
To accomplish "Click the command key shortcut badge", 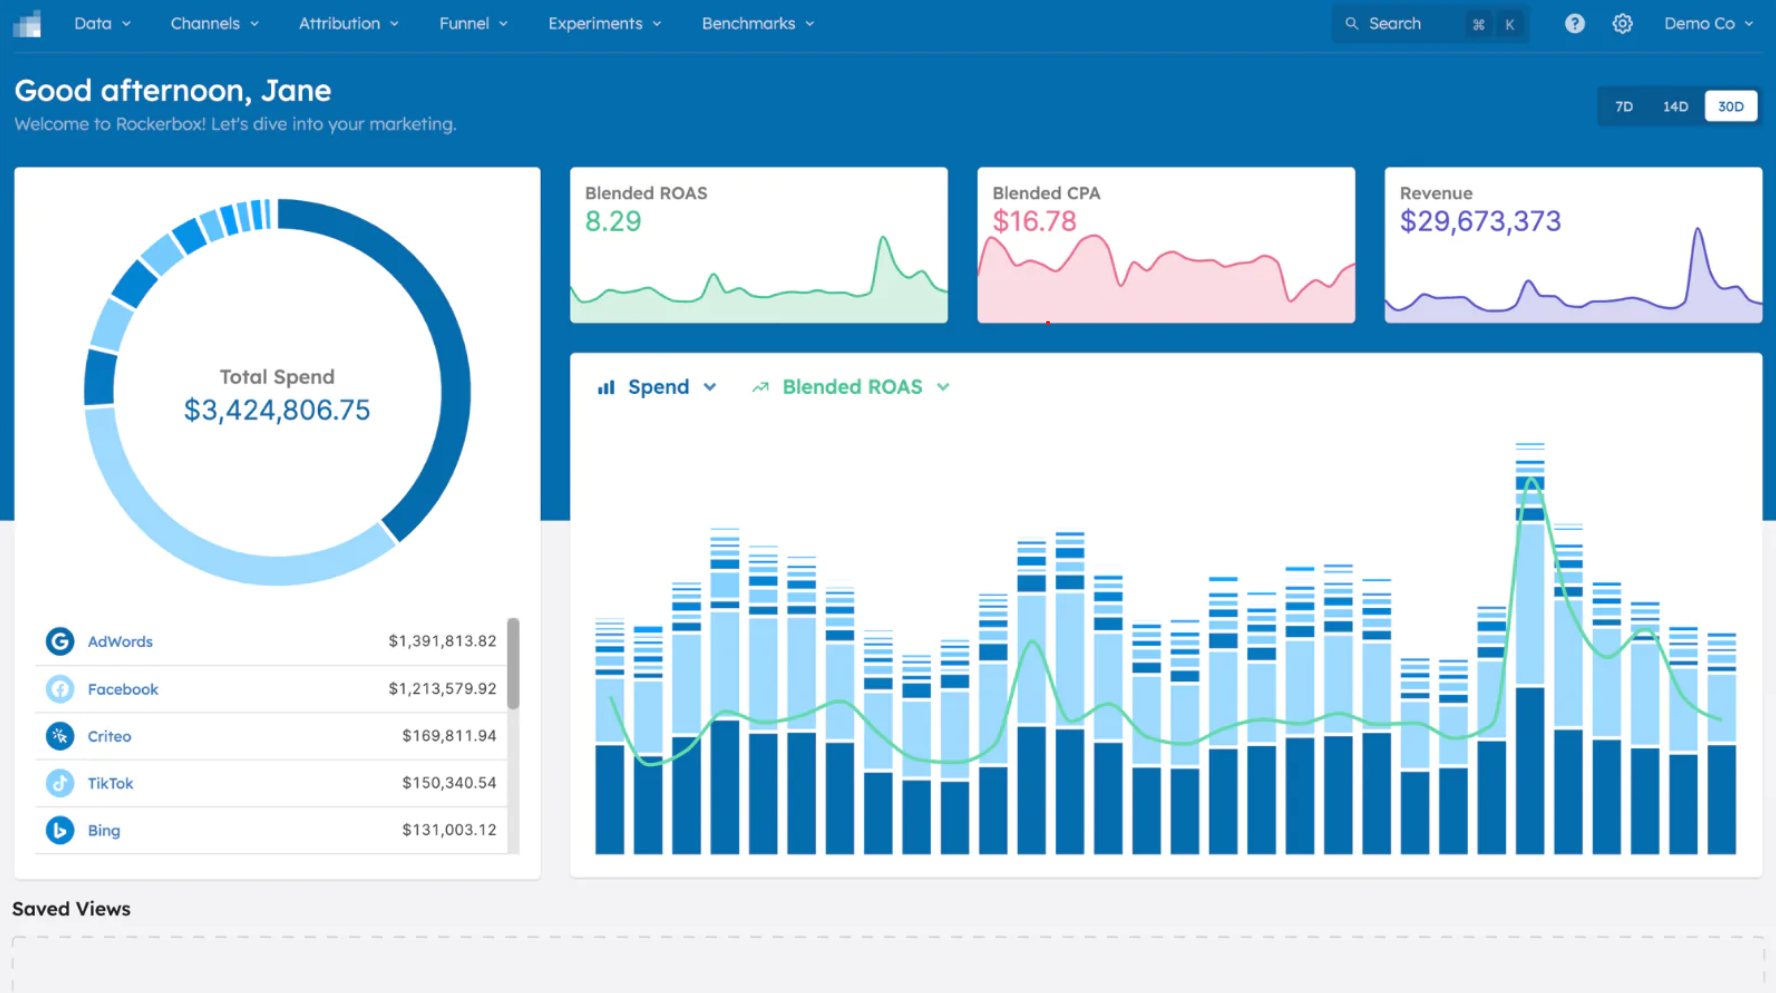I will point(1478,24).
